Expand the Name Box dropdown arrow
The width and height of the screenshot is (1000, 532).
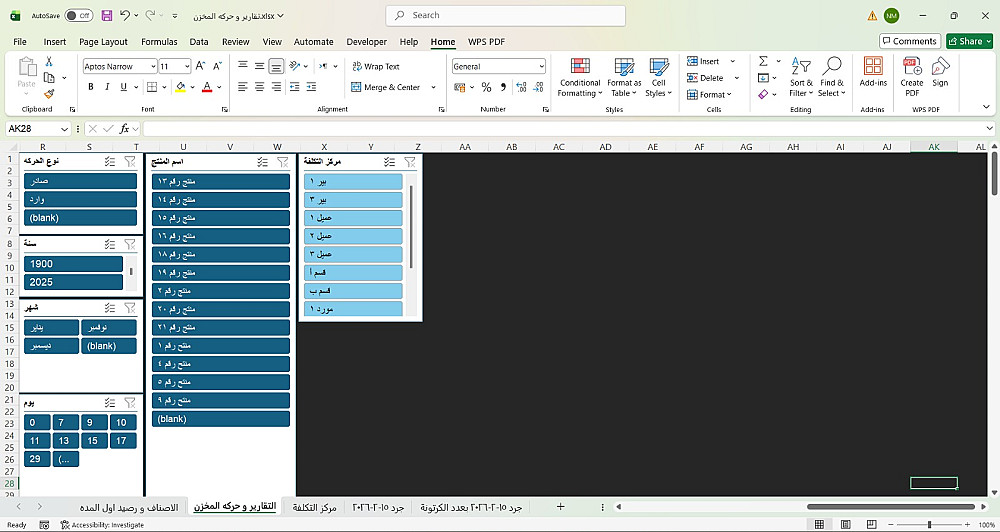[64, 129]
